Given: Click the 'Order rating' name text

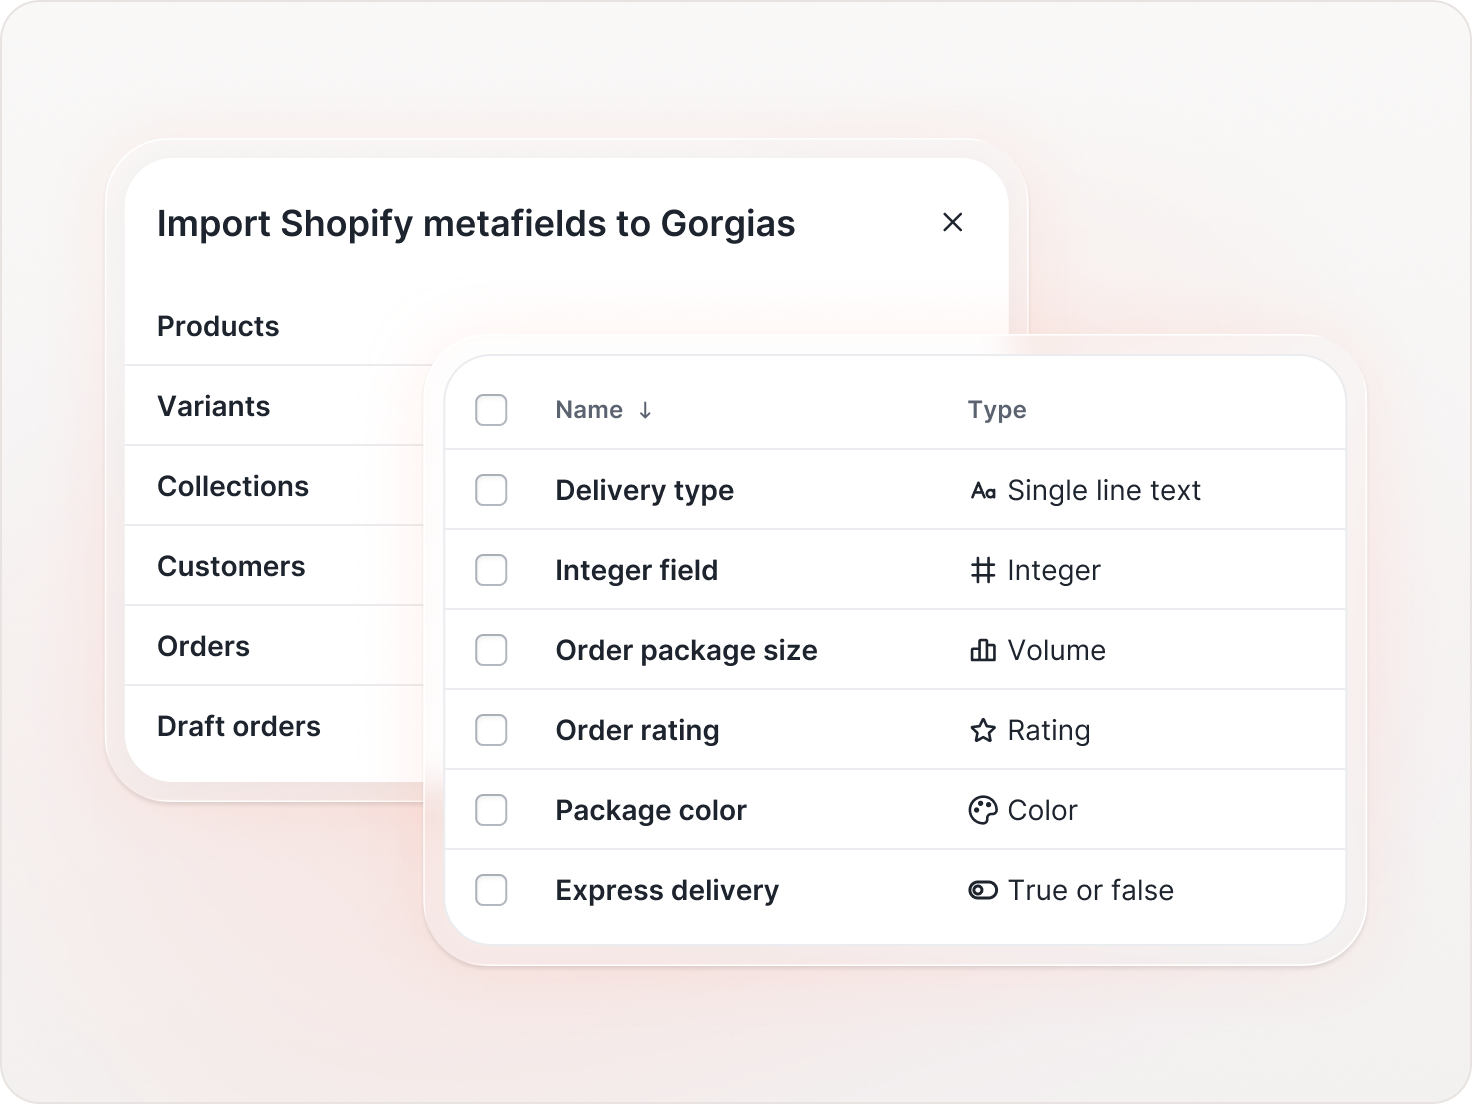Looking at the screenshot, I should (x=637, y=730).
